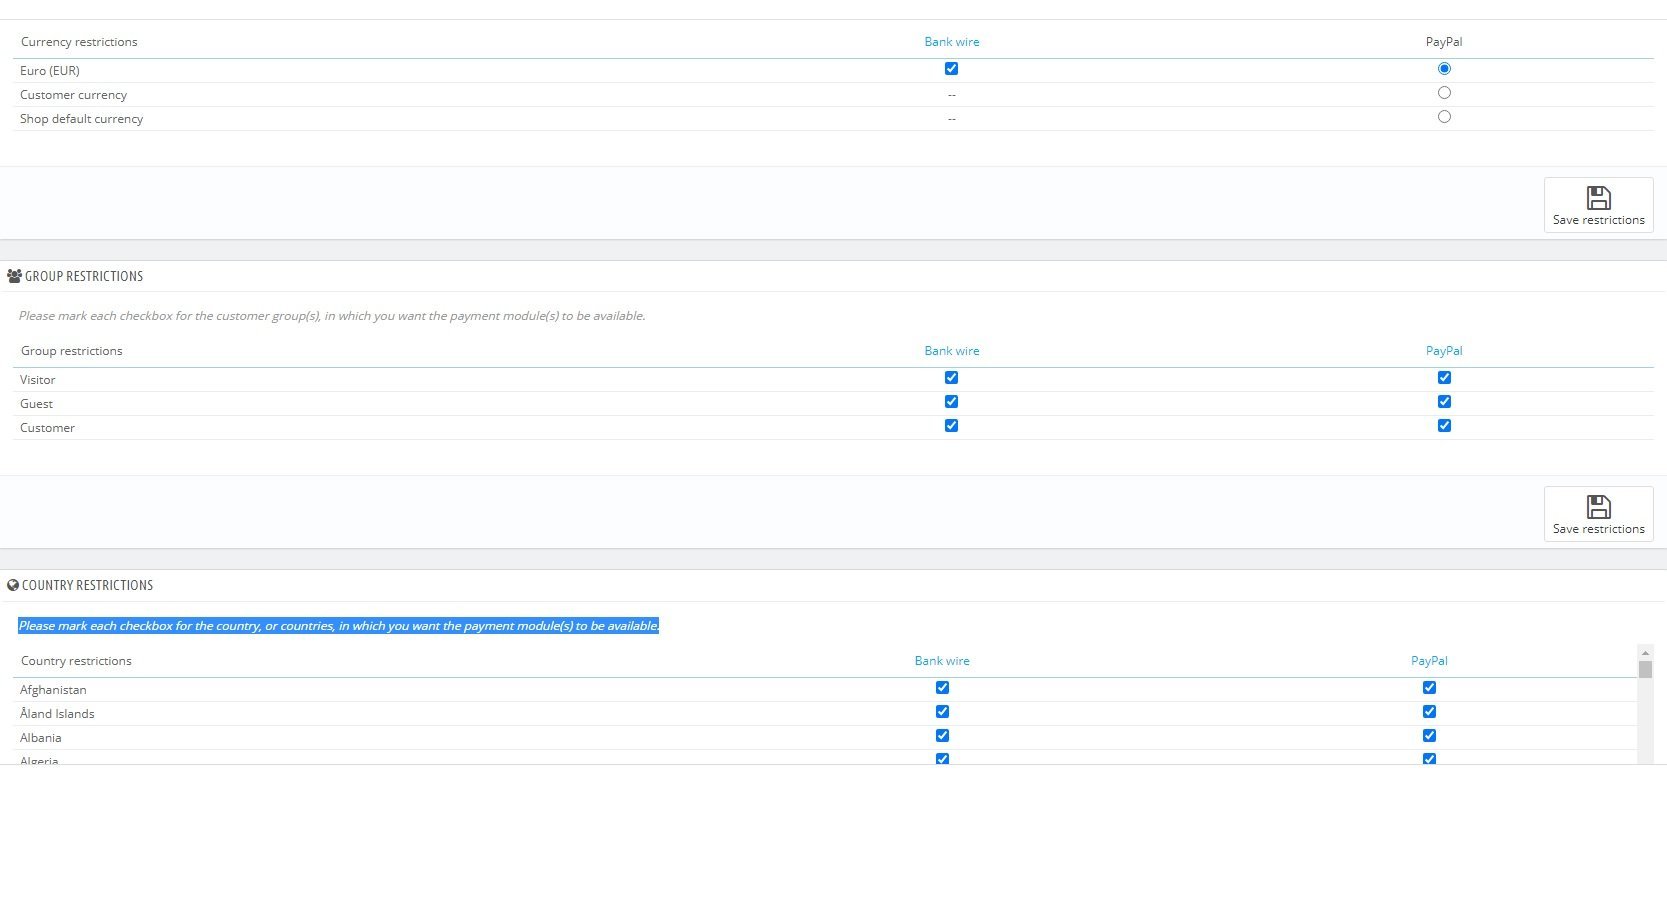The width and height of the screenshot is (1667, 907).
Task: Click the Visitor row label
Action: 38,380
